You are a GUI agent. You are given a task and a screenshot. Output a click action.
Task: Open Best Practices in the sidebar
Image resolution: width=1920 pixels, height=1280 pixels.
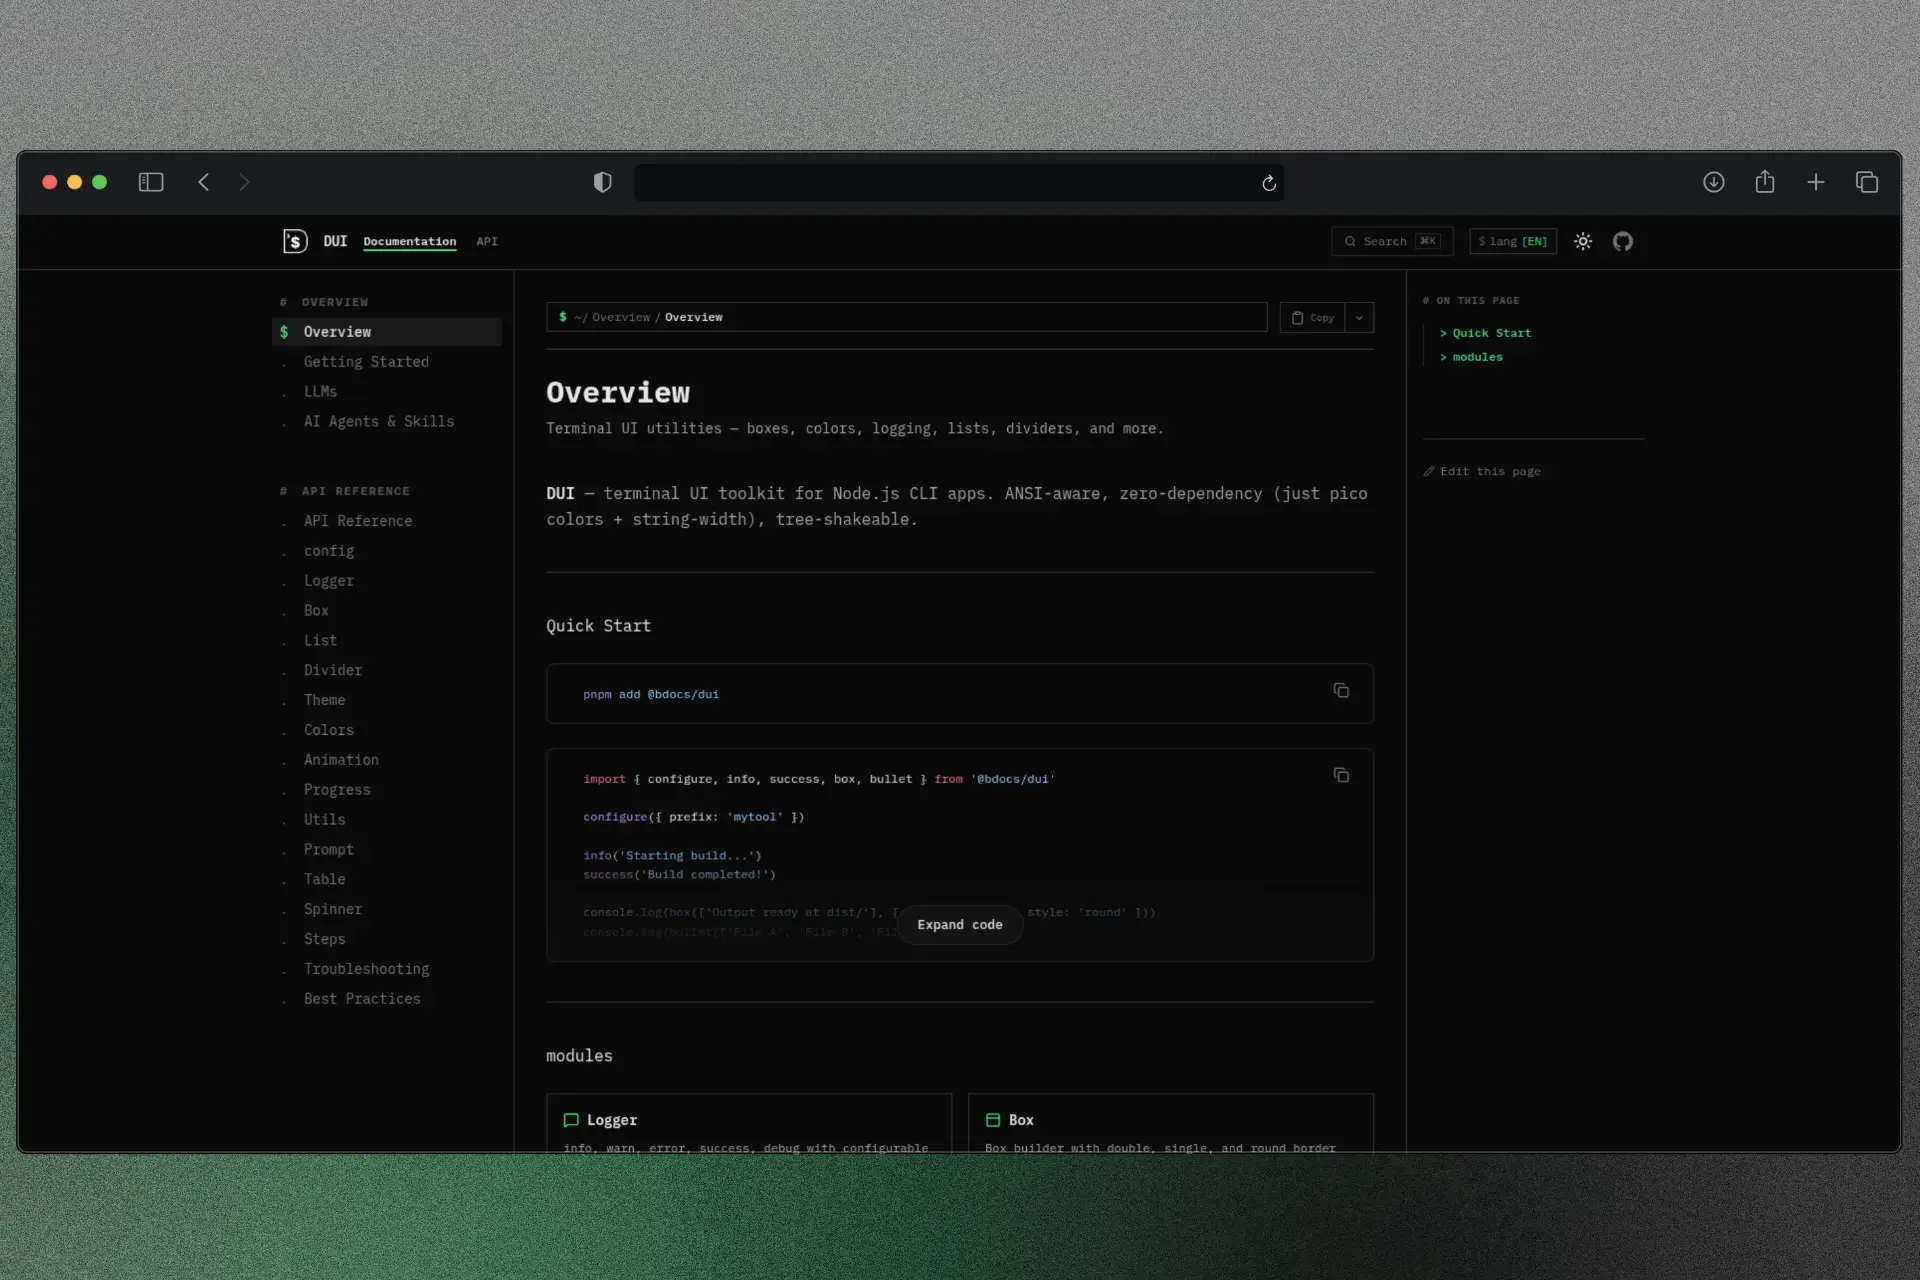coord(362,999)
